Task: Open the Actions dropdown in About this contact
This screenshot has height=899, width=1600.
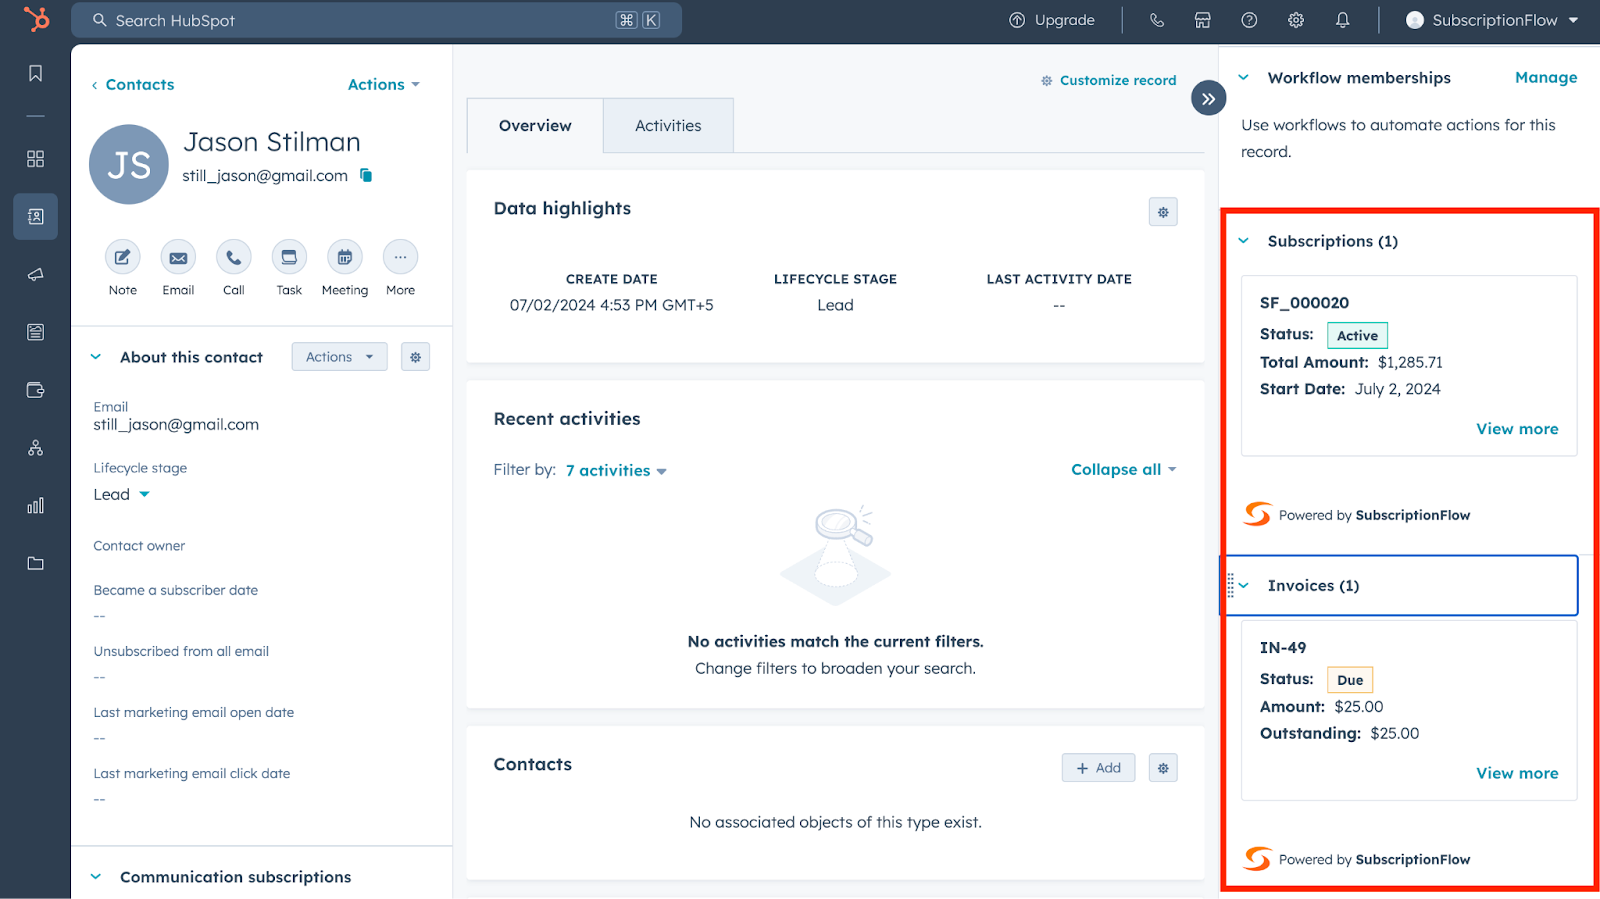Action: [339, 357]
